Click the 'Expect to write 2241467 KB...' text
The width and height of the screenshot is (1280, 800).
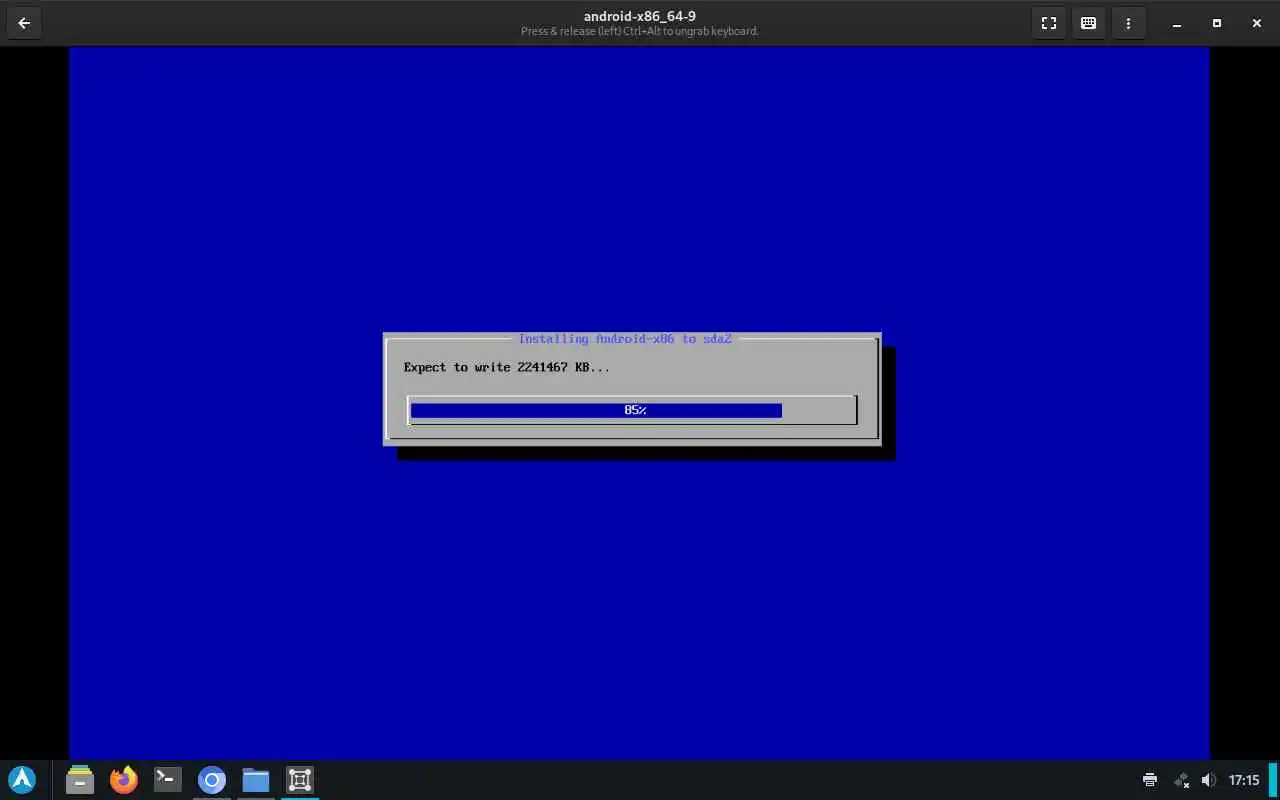coord(507,367)
